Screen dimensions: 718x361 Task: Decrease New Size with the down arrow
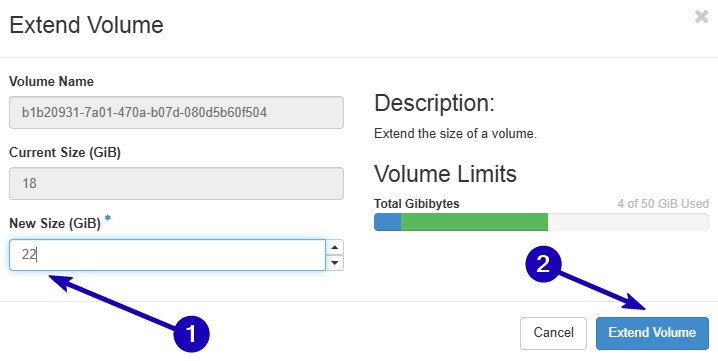click(x=335, y=263)
